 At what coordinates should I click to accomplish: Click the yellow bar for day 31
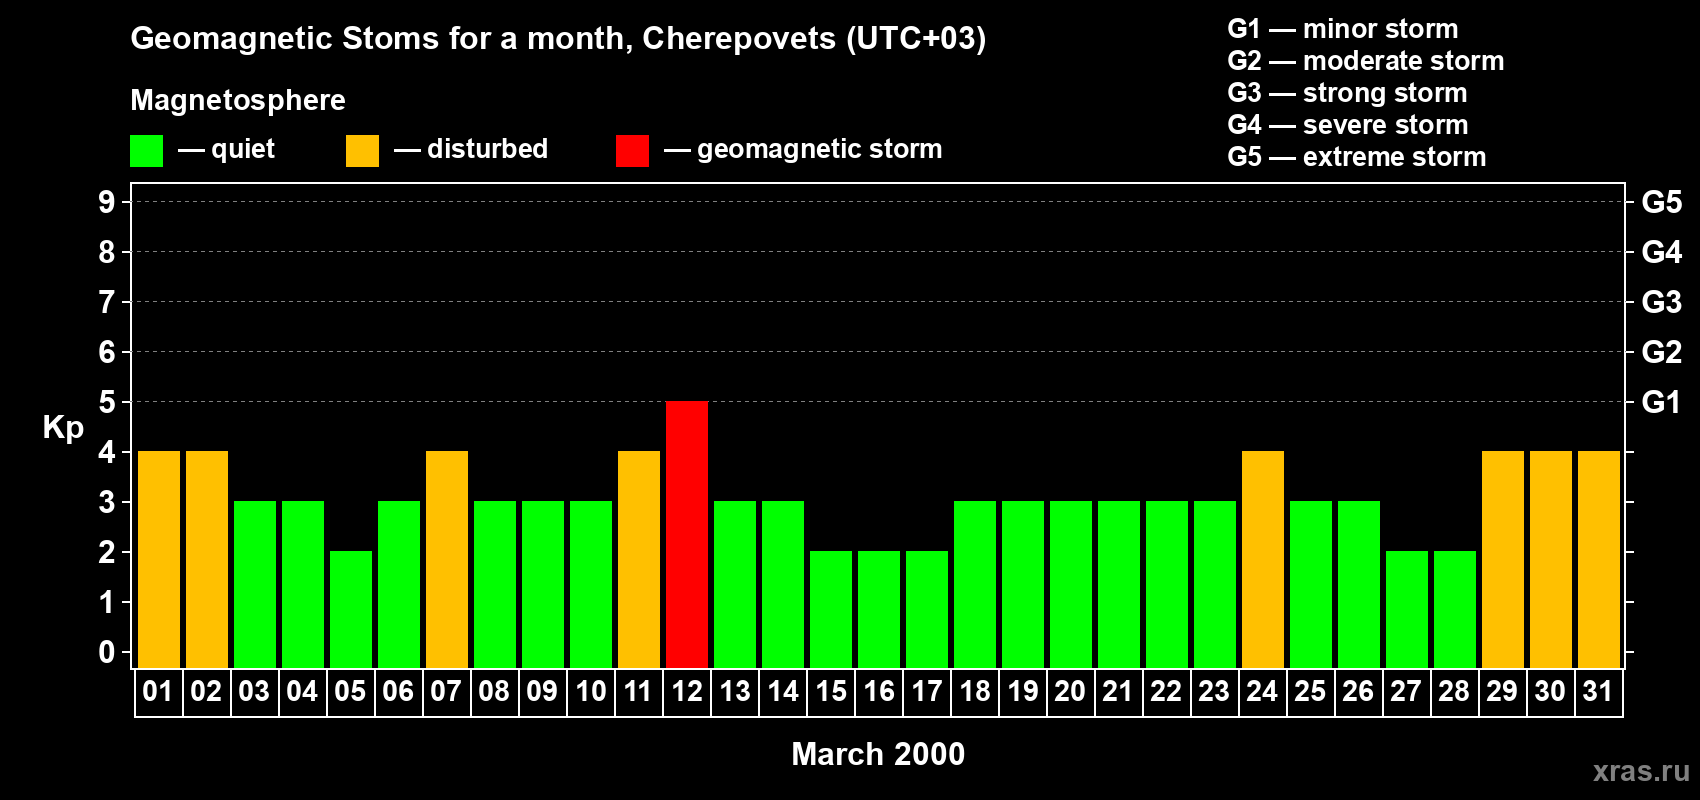point(1599,559)
